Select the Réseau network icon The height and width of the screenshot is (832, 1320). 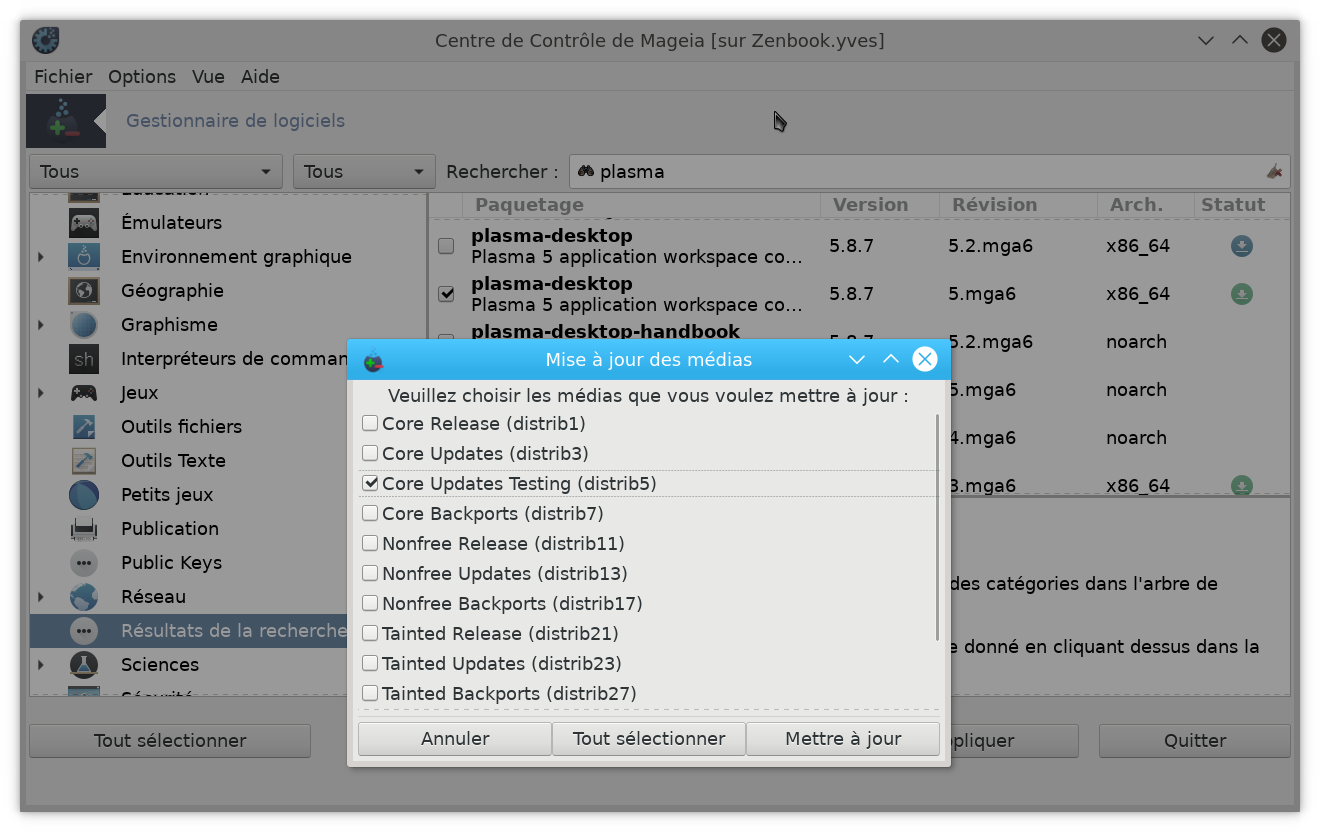[x=84, y=596]
